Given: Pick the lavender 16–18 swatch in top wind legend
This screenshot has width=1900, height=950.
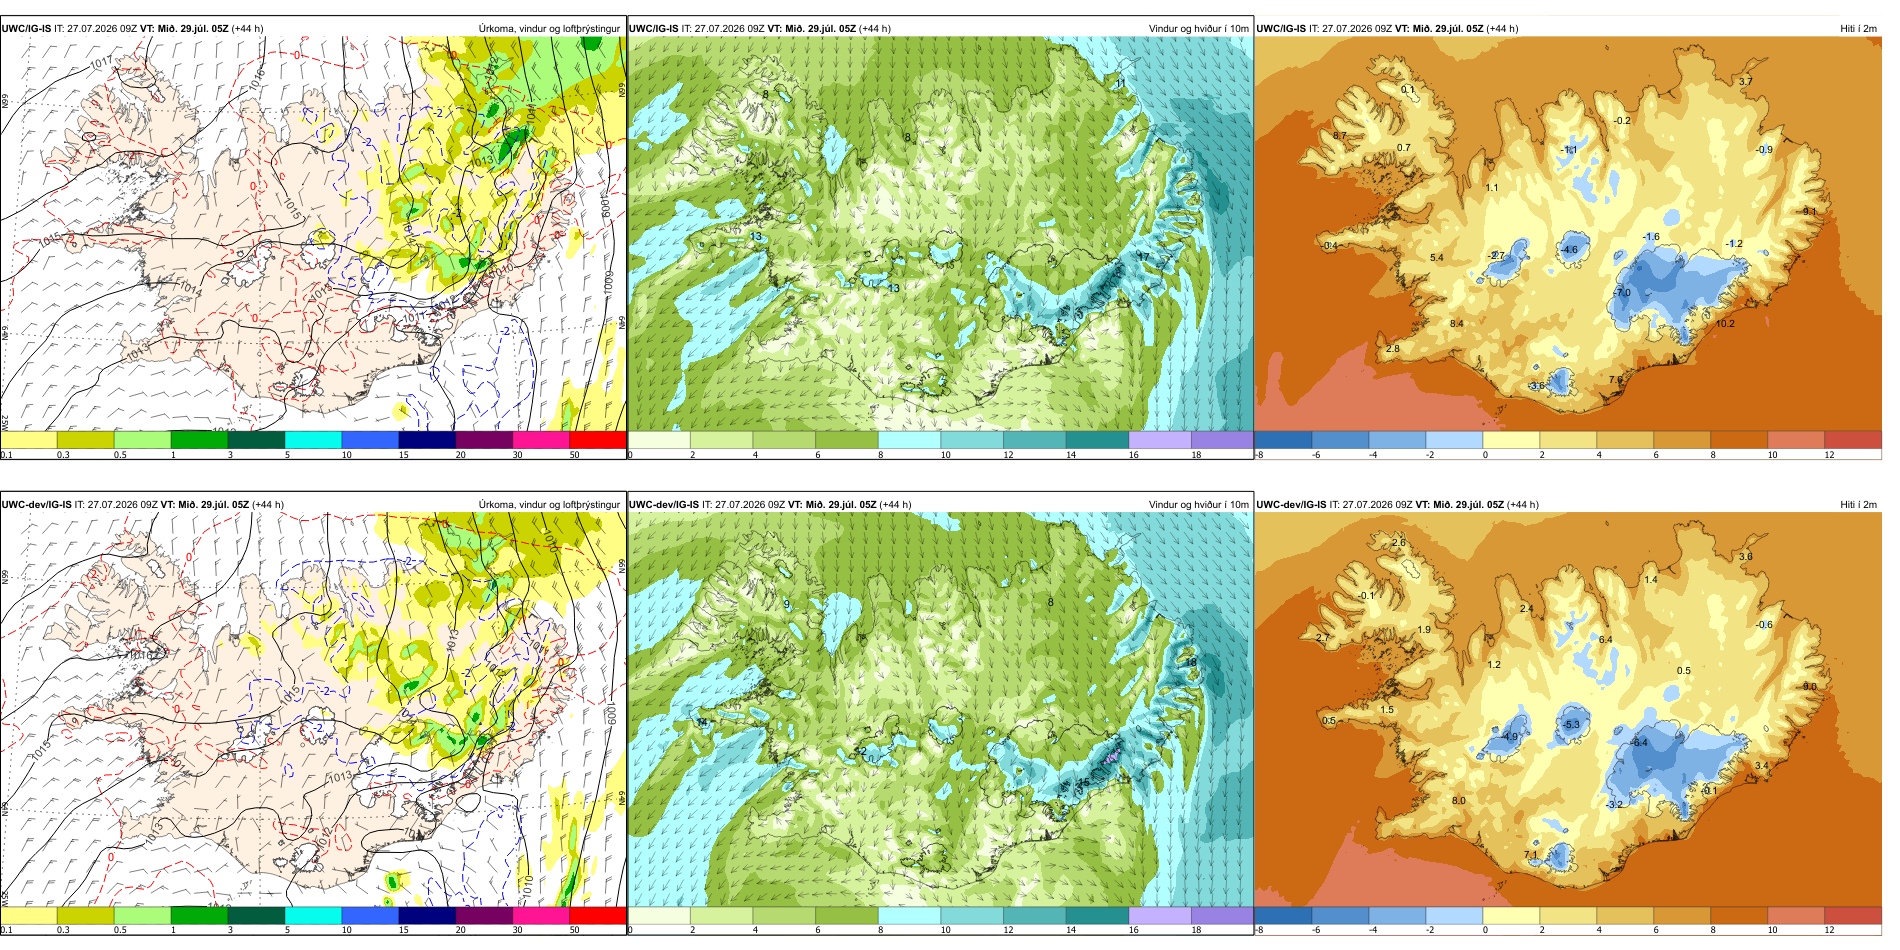Looking at the screenshot, I should (1159, 440).
